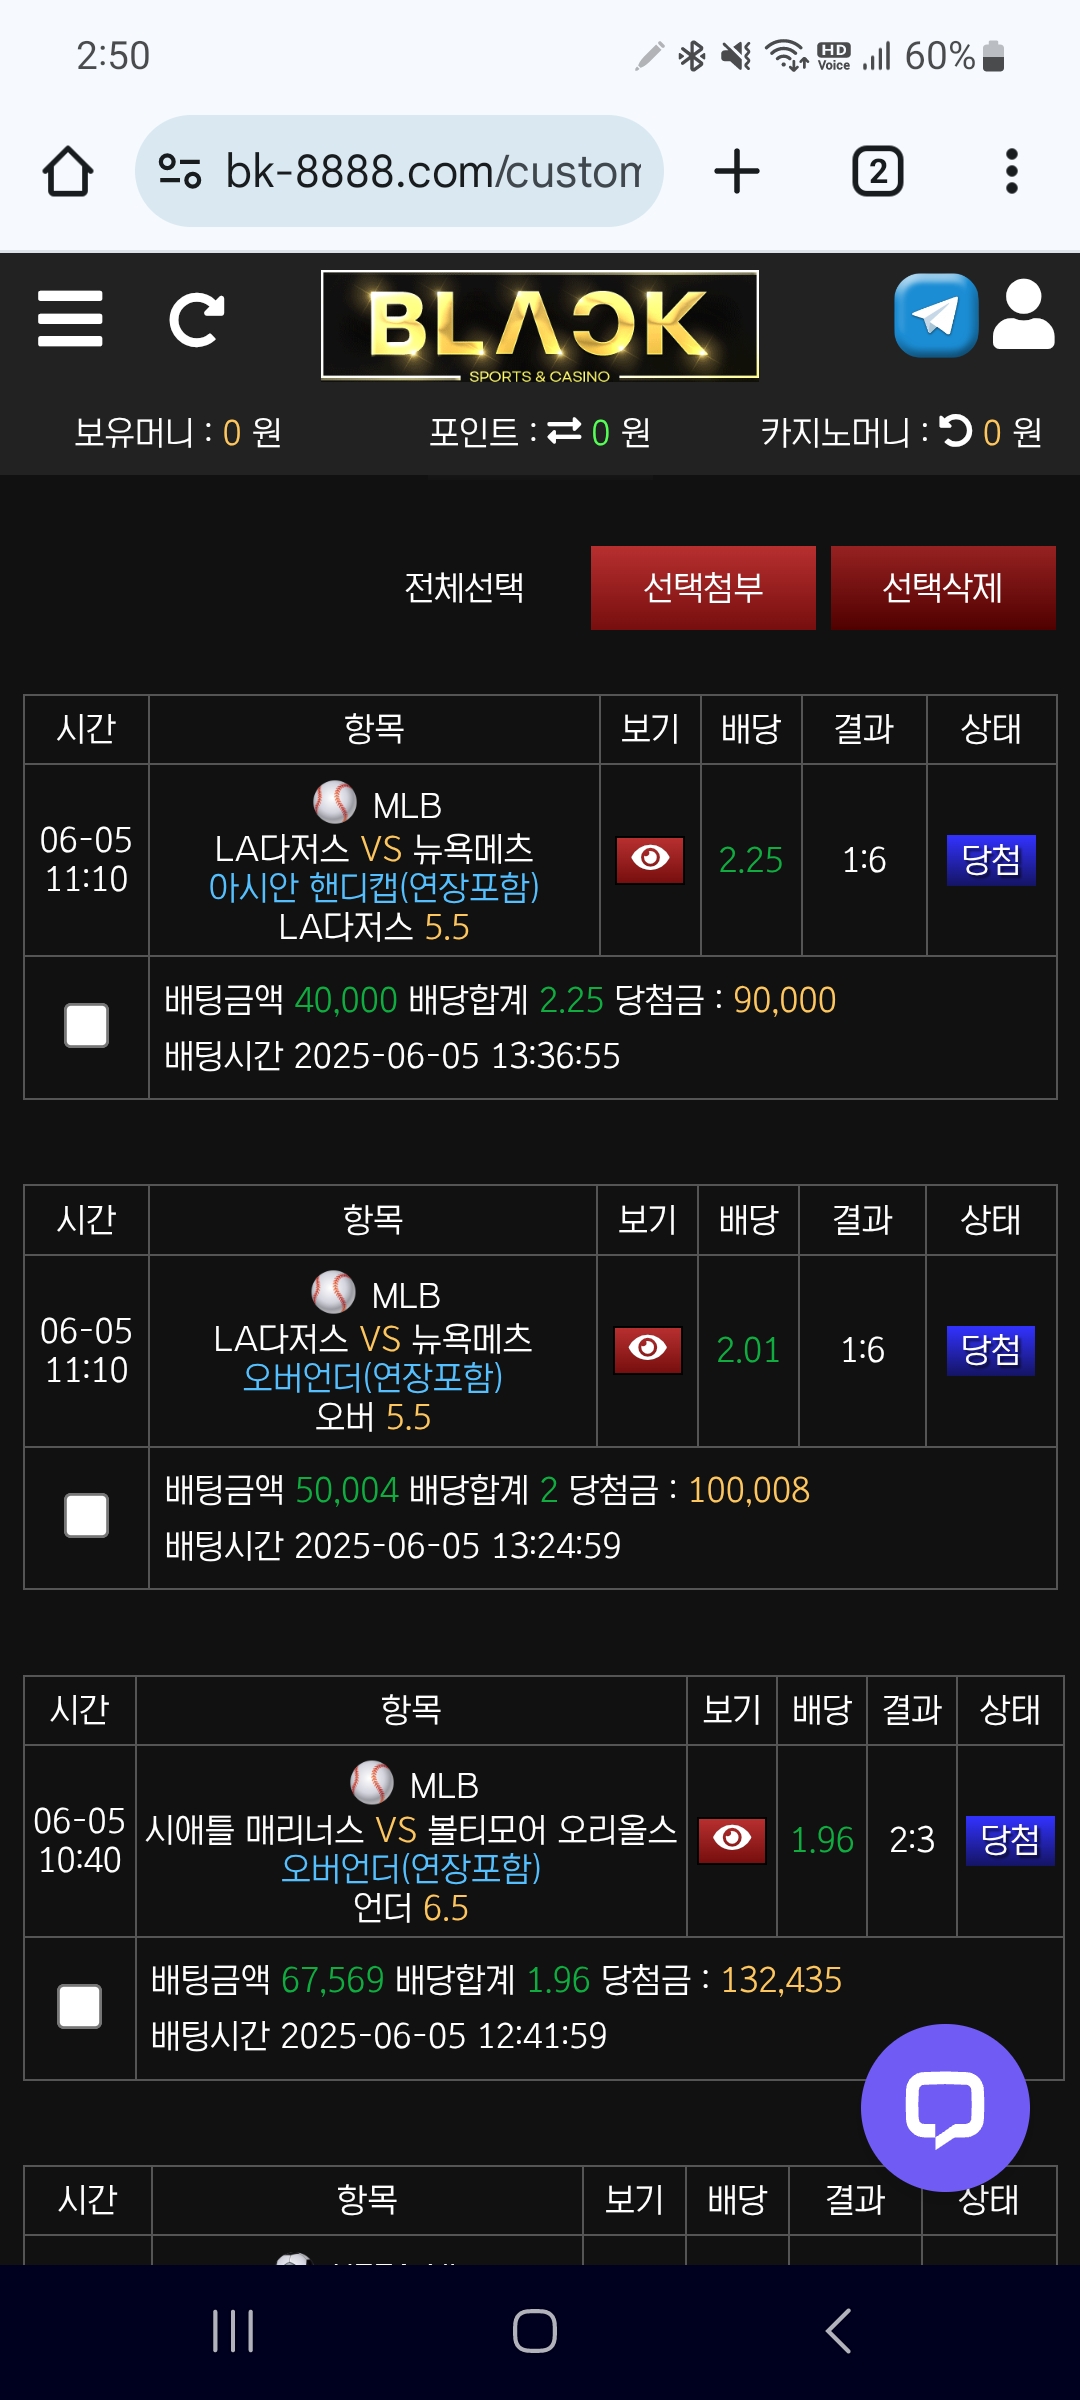Tap the page refresh icon
The image size is (1080, 2400).
click(x=196, y=320)
